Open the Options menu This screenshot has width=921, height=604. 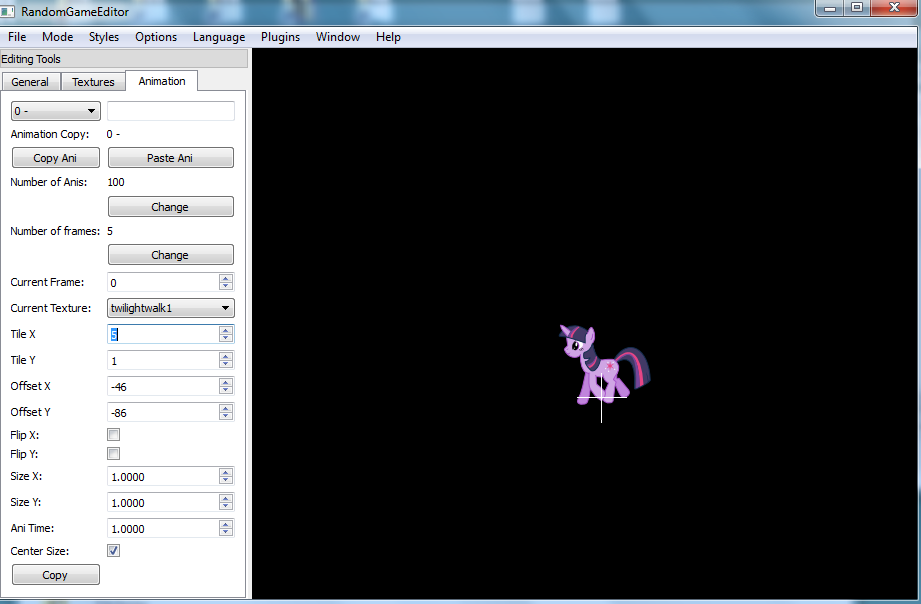pyautogui.click(x=156, y=36)
